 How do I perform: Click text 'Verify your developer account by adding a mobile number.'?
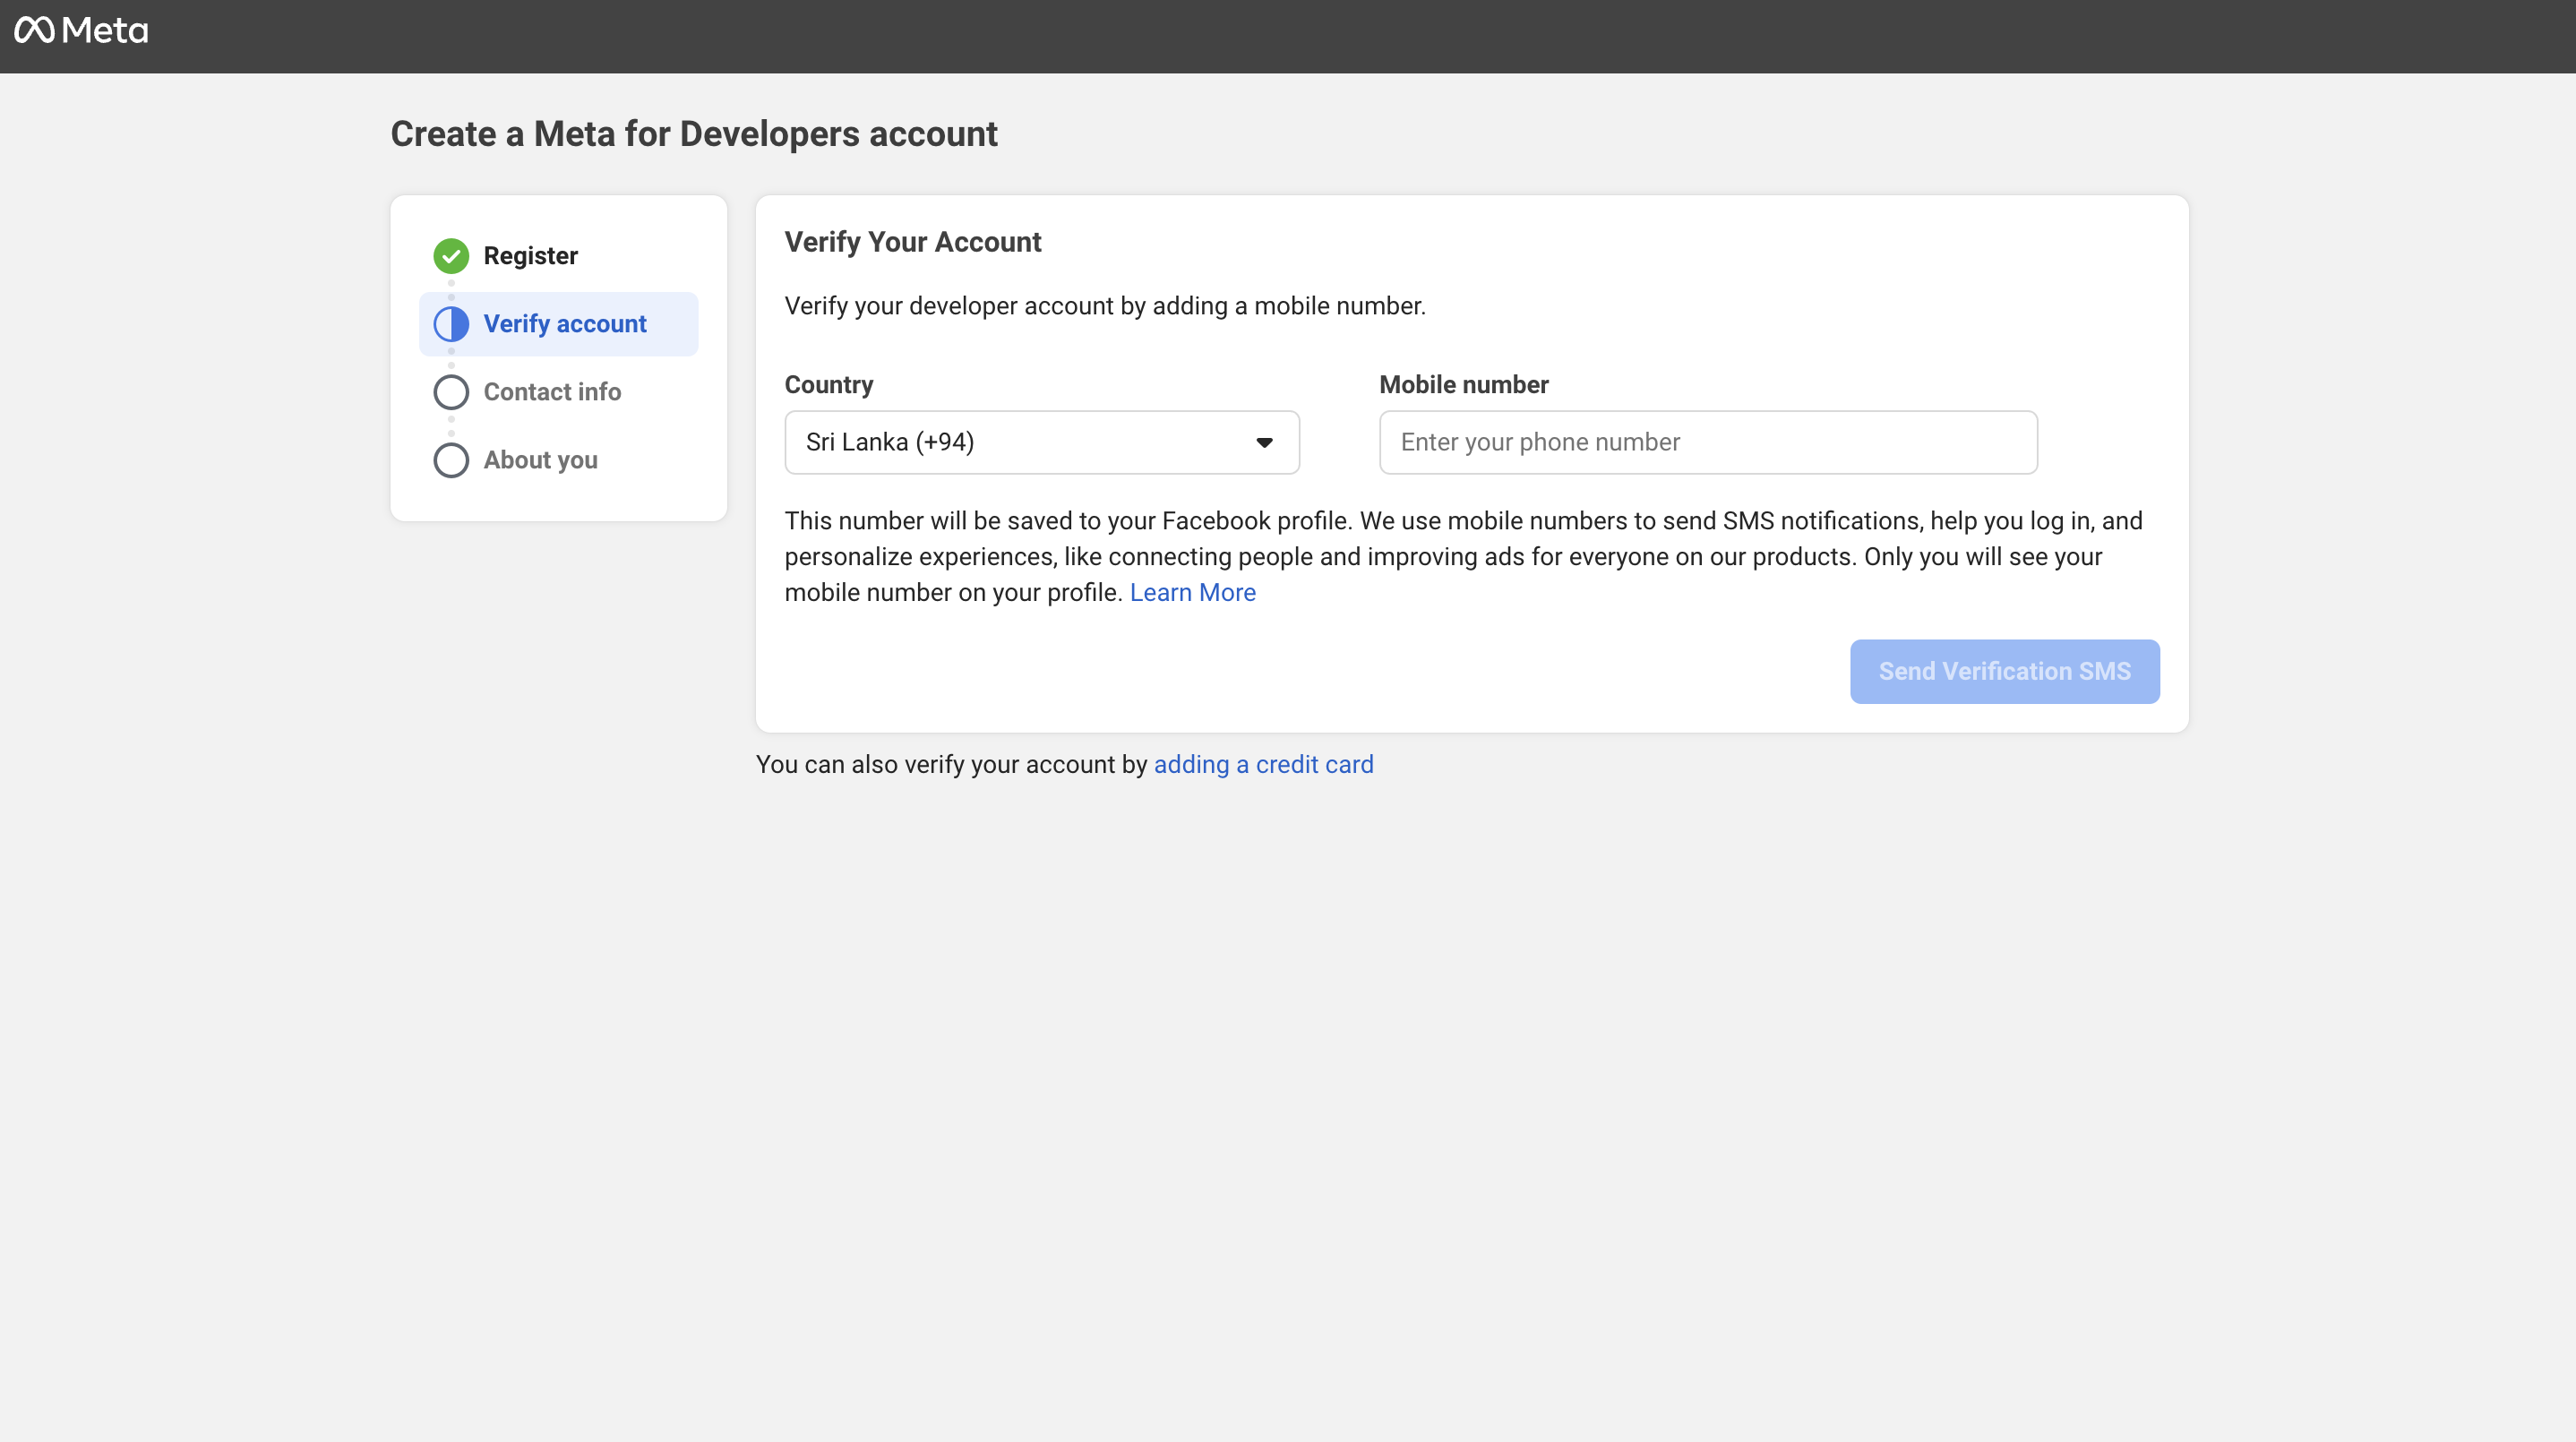pos(1105,306)
